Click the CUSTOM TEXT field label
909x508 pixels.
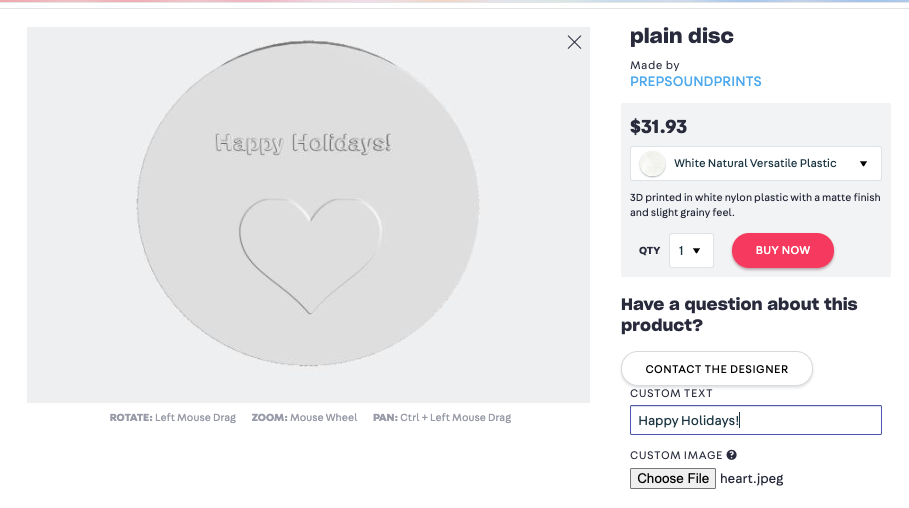[x=671, y=393]
